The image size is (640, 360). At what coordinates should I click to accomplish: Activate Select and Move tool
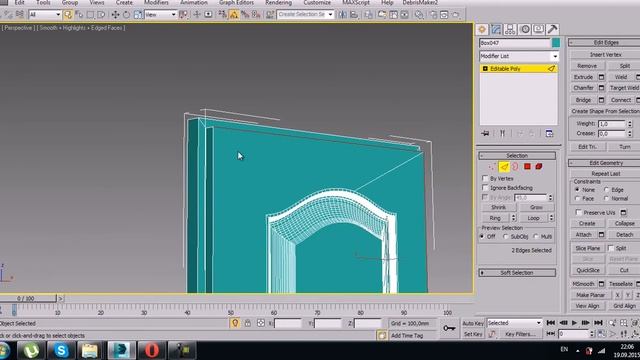pyautogui.click(x=116, y=15)
